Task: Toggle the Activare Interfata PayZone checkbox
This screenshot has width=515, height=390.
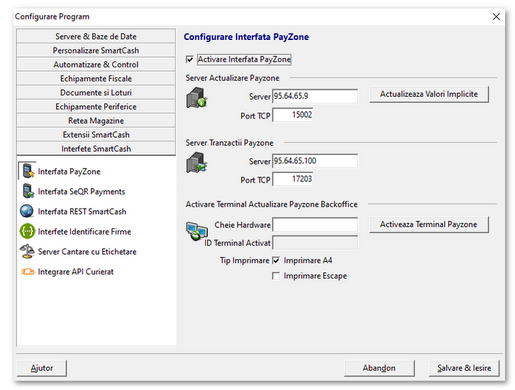Action: tap(190, 59)
